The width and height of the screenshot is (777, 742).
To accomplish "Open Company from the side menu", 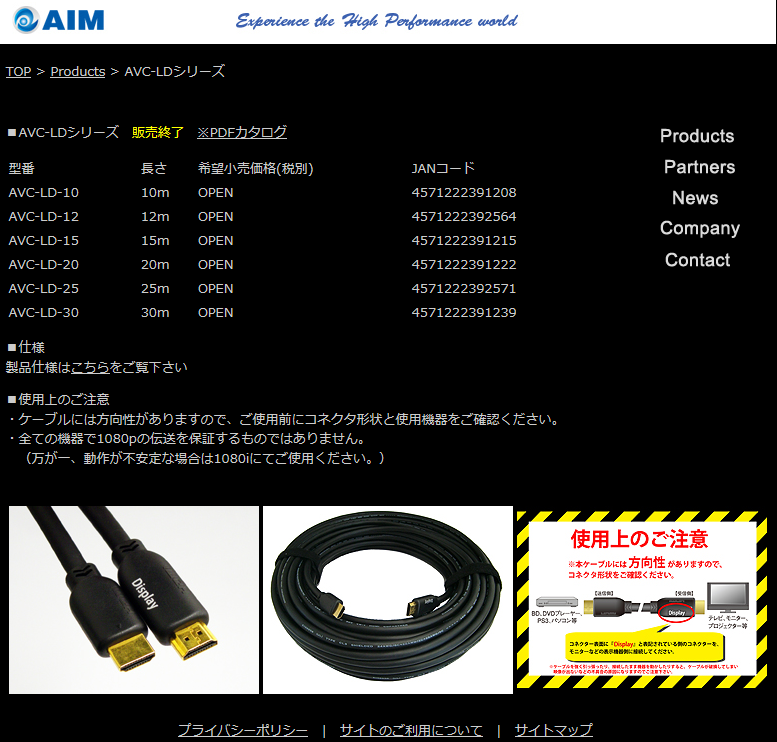I will 700,228.
